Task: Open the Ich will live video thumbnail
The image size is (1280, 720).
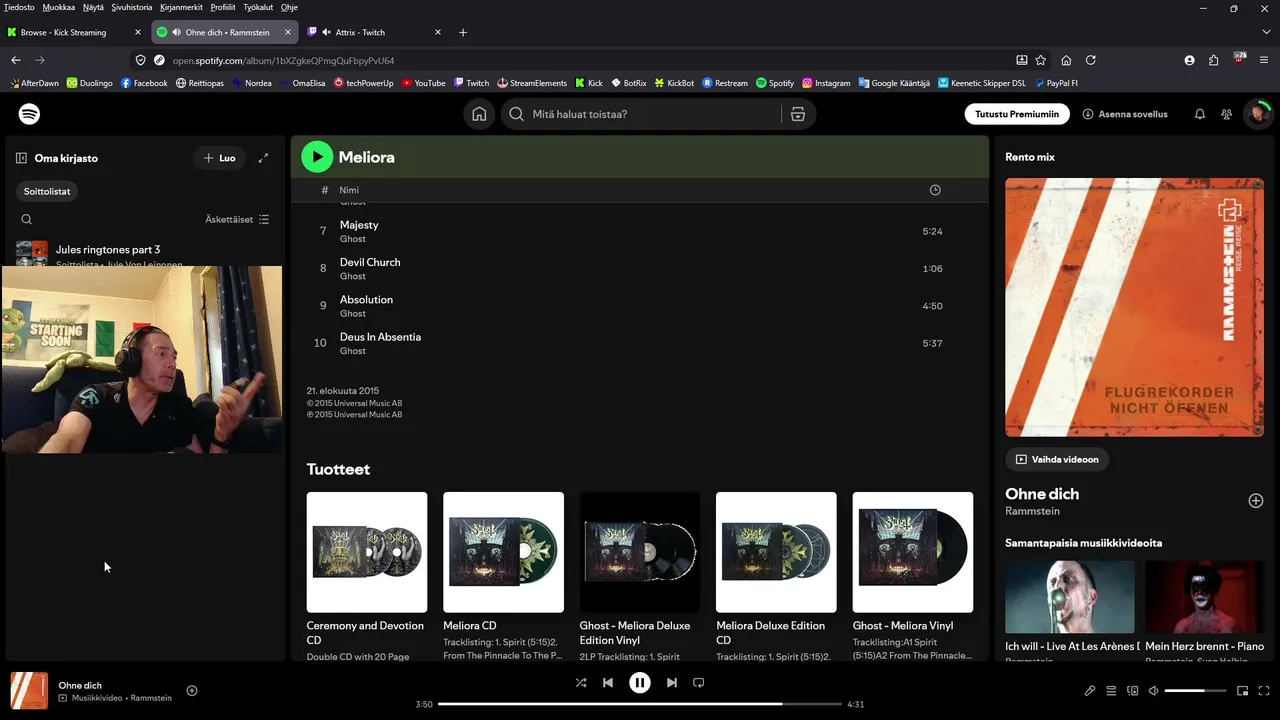Action: (x=1070, y=597)
